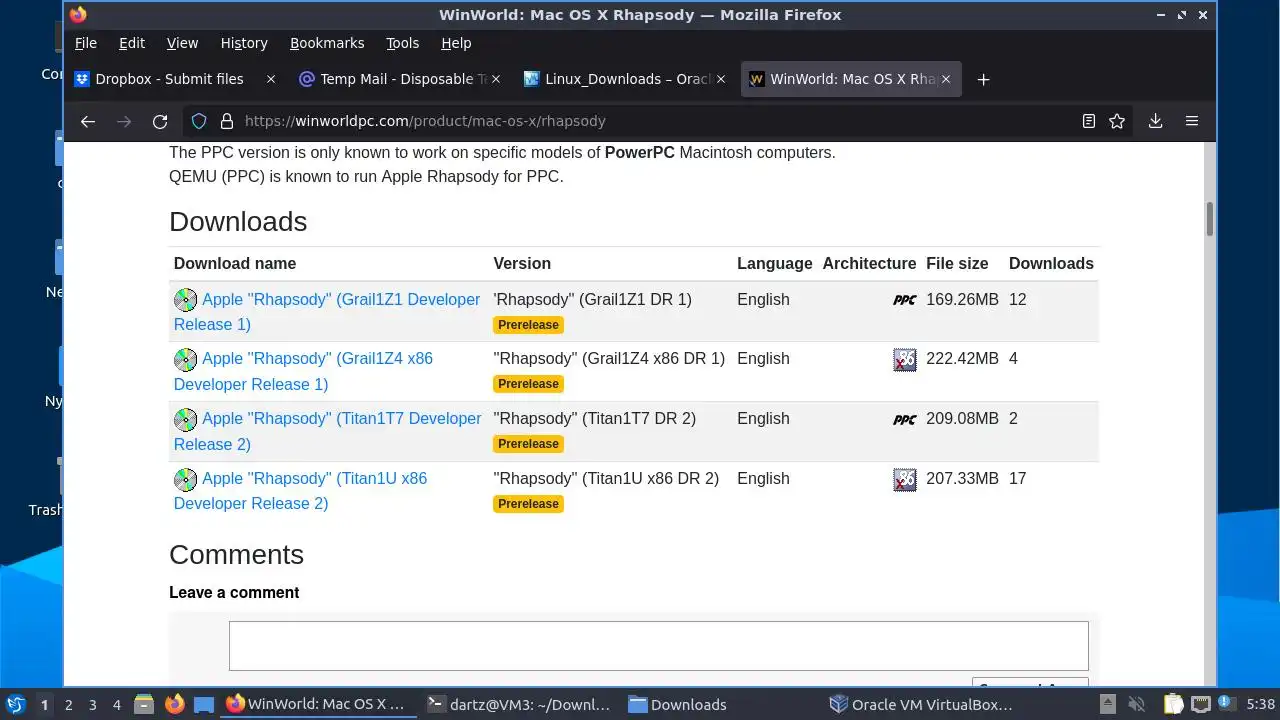Close the Temp Mail tab
Screen dimensions: 1280x720
(x=497, y=79)
